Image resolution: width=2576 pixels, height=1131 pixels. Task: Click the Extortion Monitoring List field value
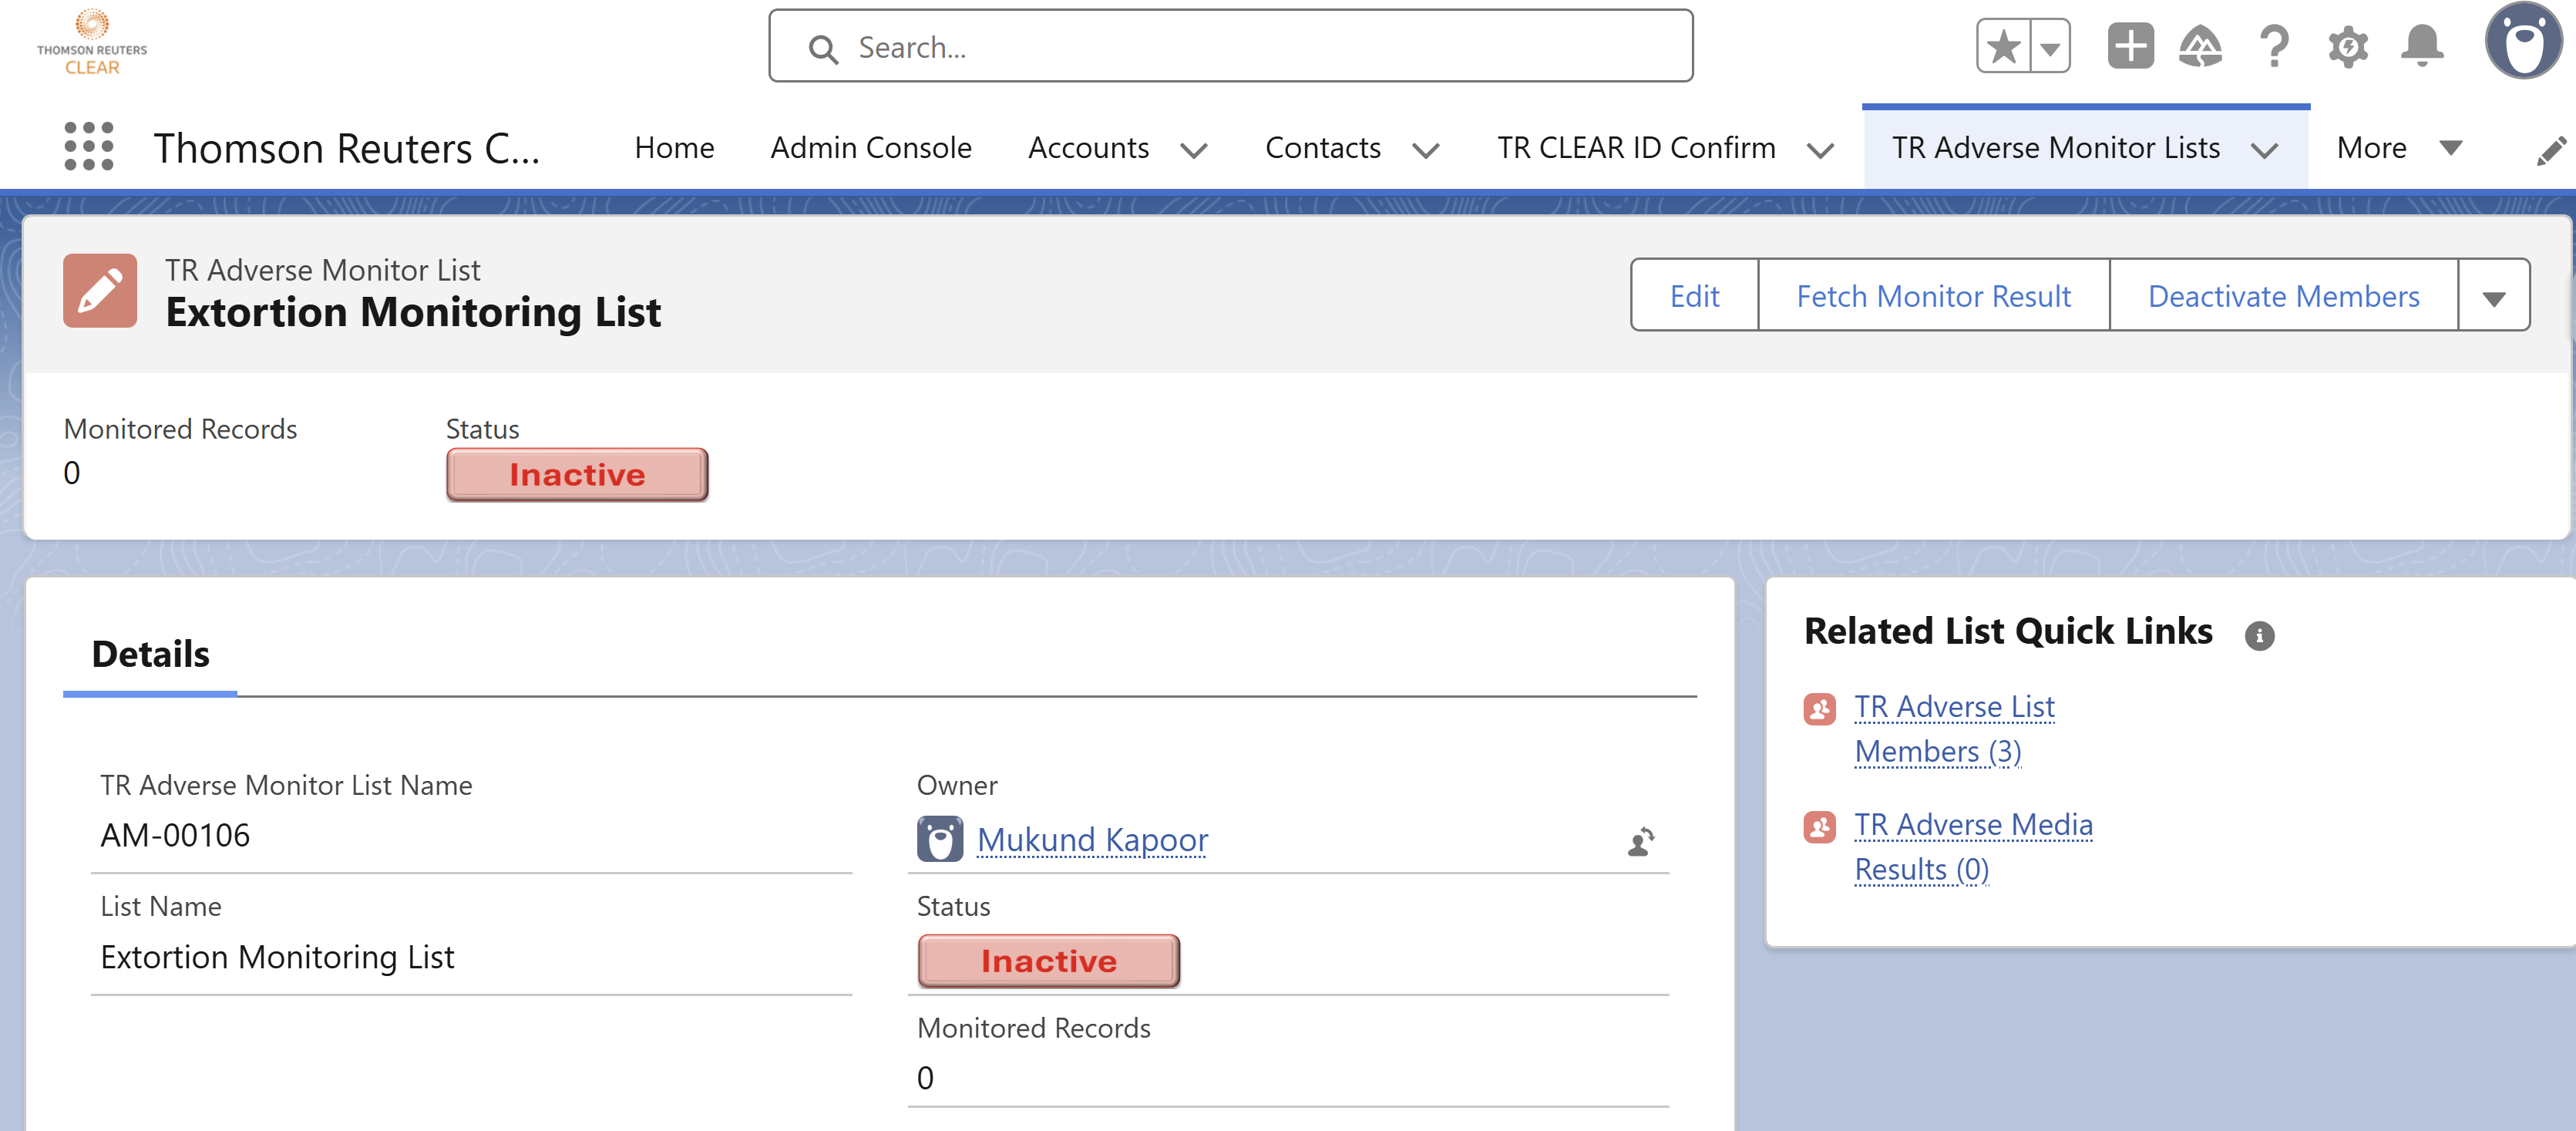point(277,957)
